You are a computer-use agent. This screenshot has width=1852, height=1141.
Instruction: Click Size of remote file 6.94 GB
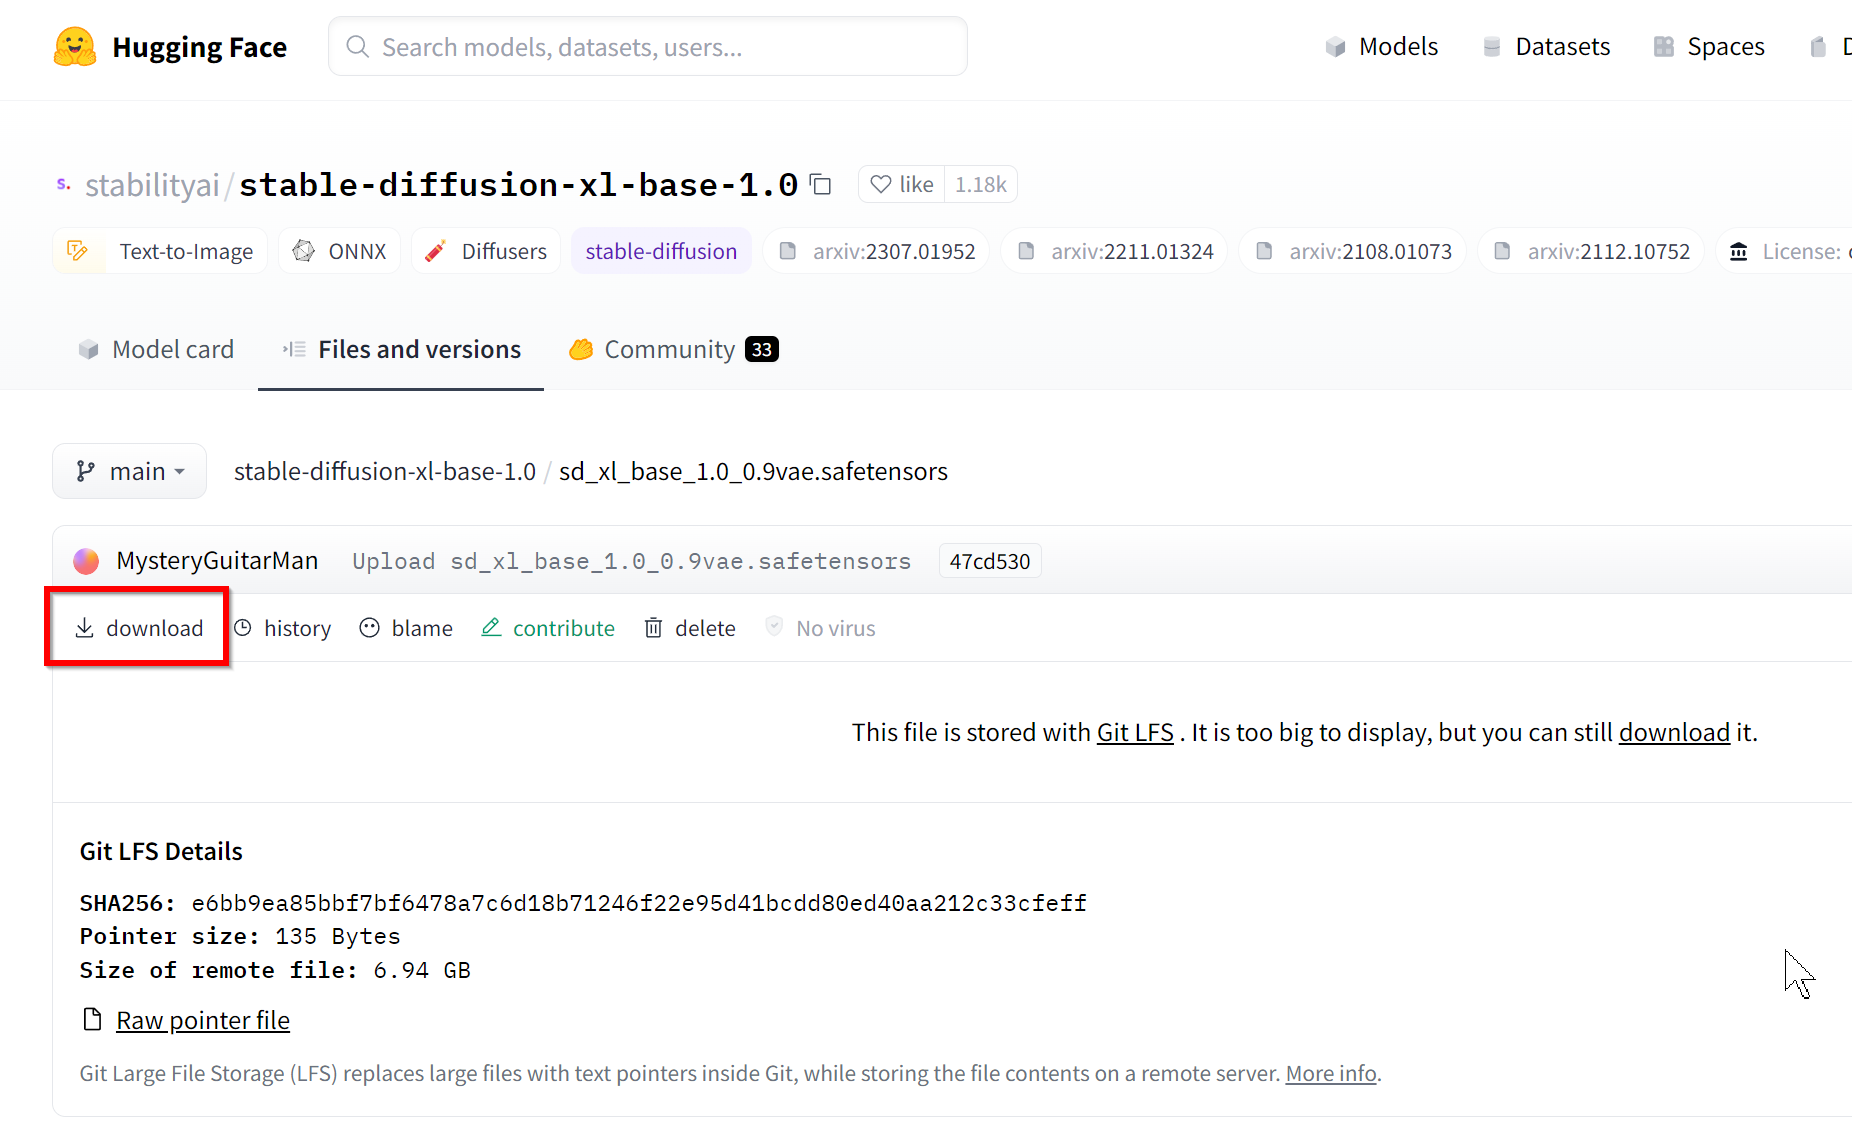275,970
